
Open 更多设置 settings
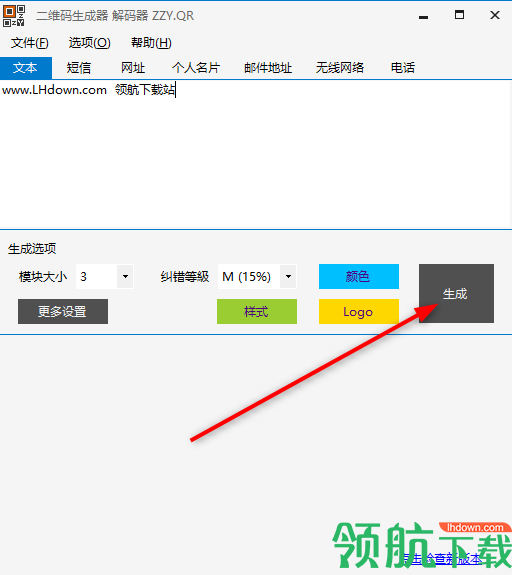tap(63, 312)
